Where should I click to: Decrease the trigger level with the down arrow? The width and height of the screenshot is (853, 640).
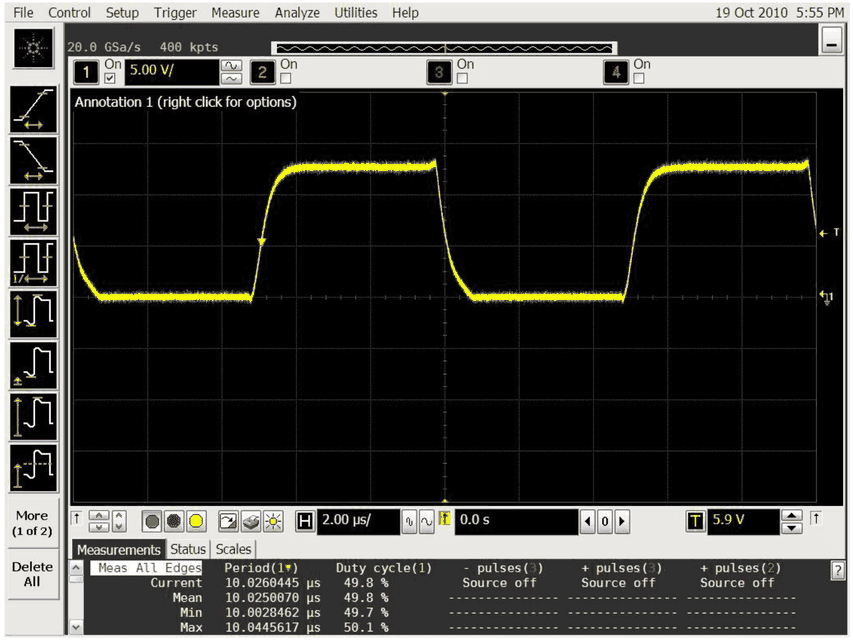tap(792, 528)
